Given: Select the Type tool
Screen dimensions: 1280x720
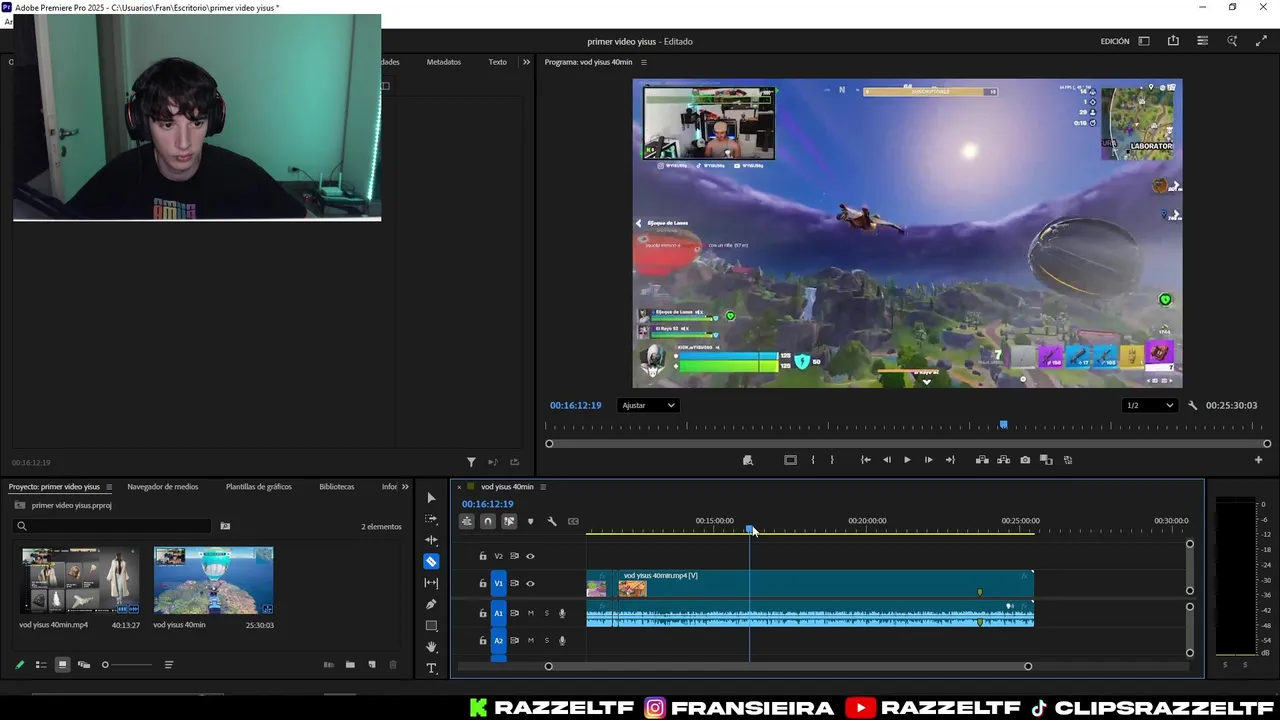Looking at the screenshot, I should 431,668.
